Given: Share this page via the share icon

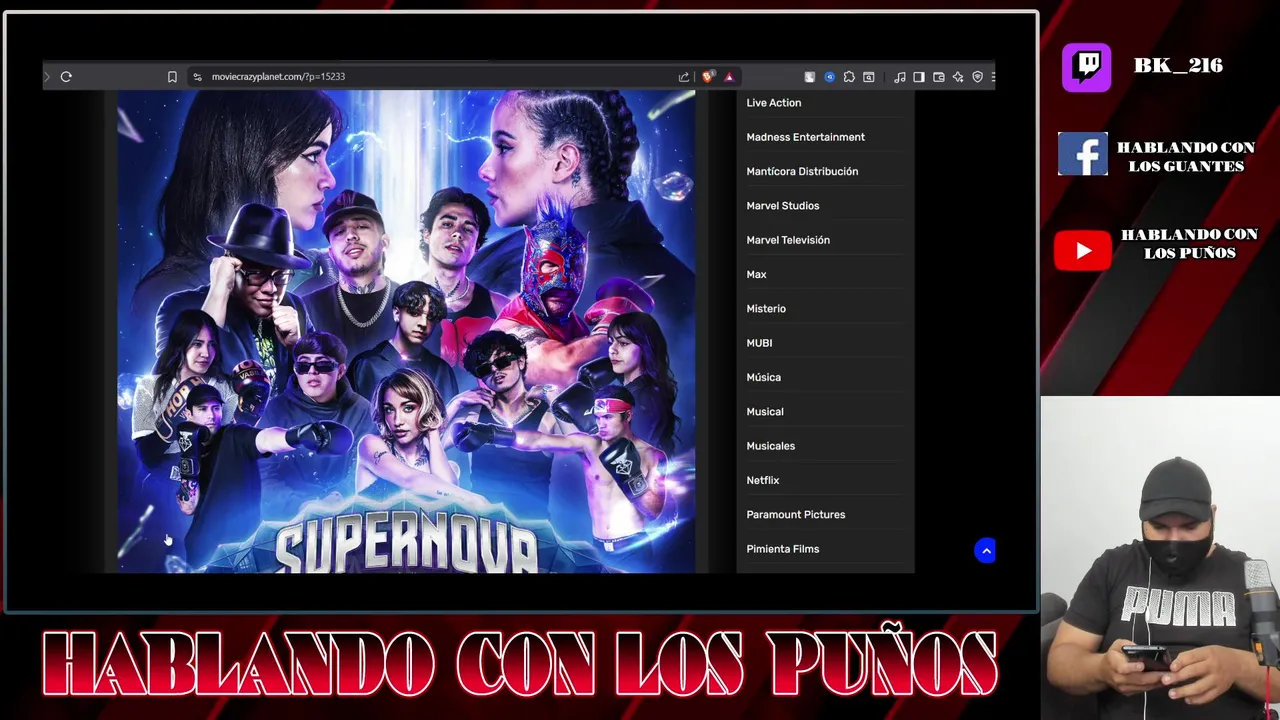Looking at the screenshot, I should tap(684, 77).
